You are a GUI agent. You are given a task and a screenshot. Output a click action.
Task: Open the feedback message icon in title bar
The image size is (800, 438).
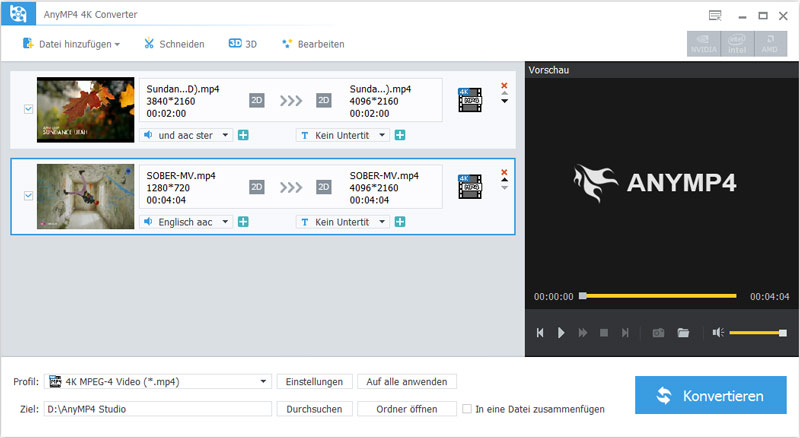(715, 16)
